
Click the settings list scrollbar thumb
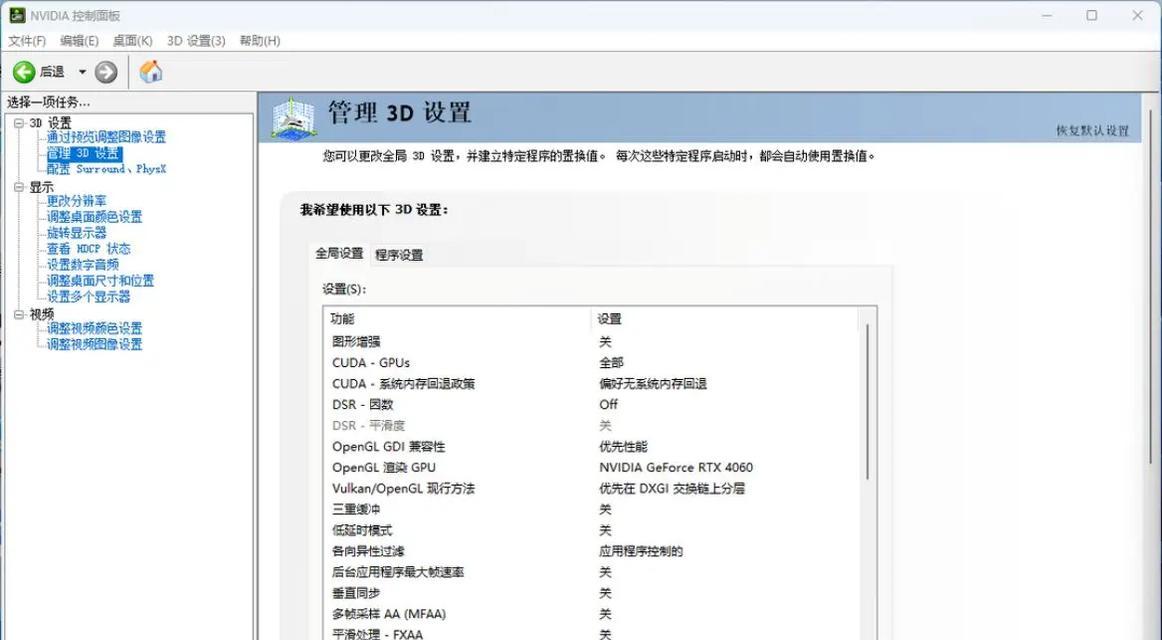[x=867, y=401]
